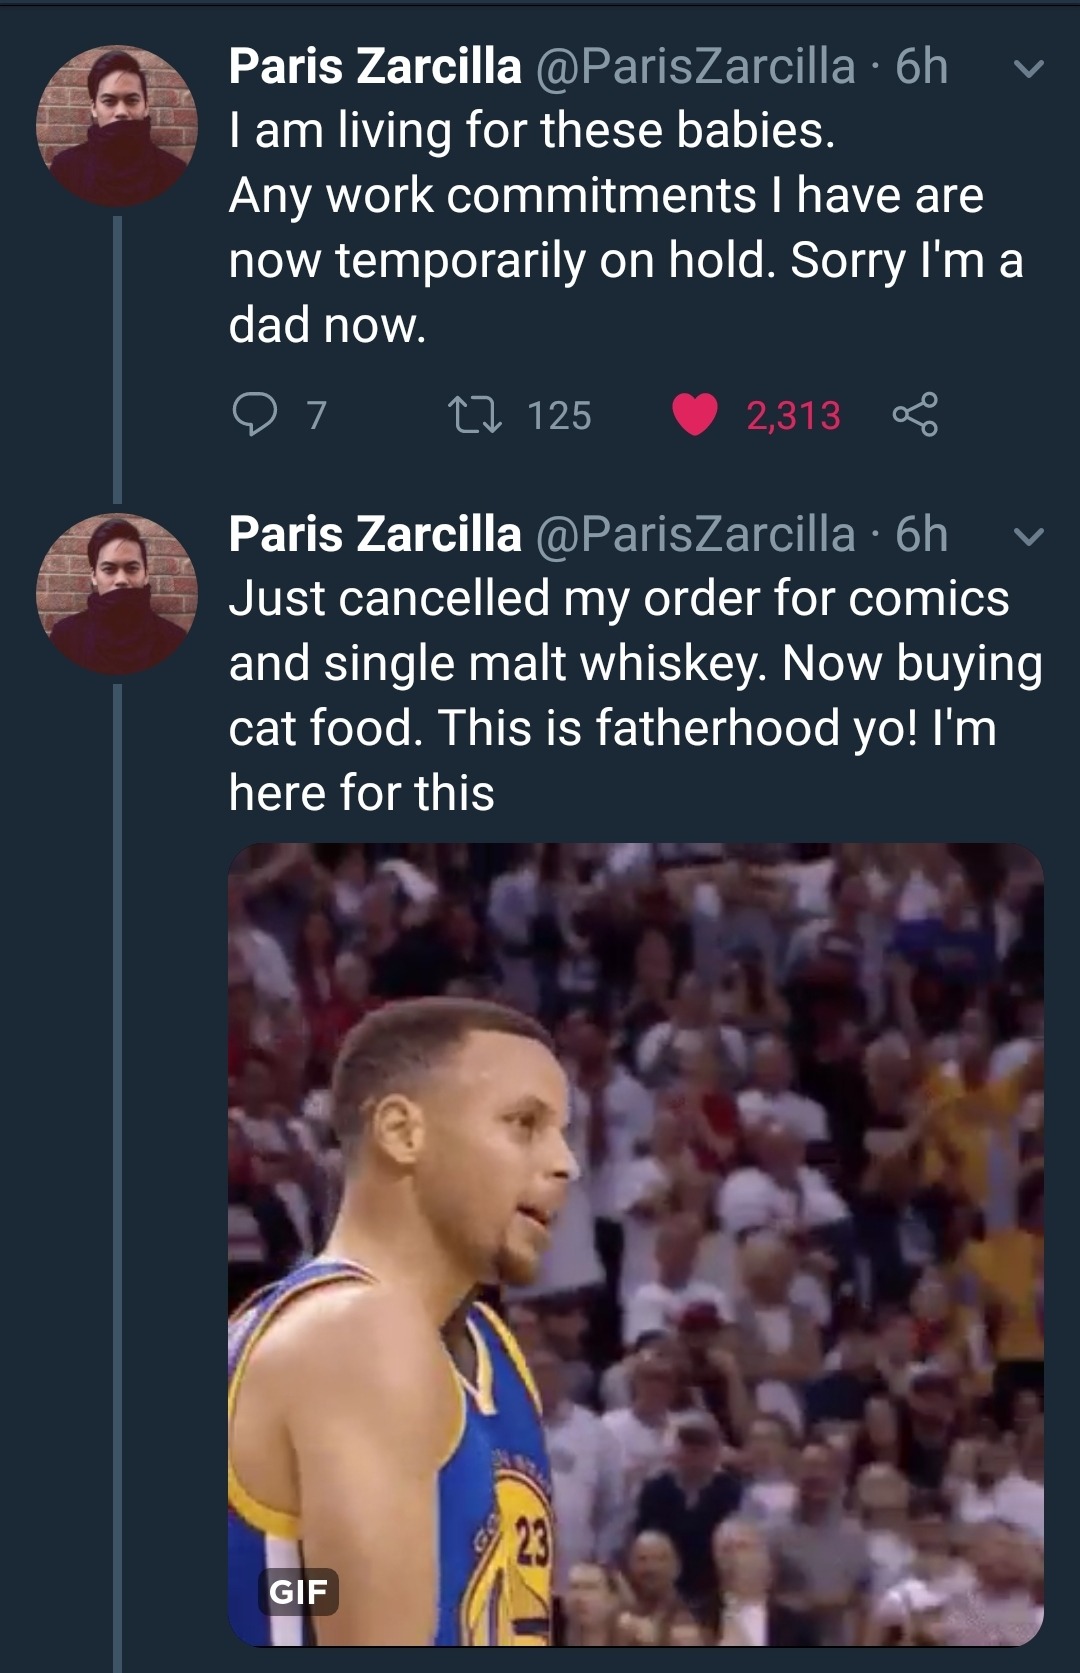
Task: Open first tweet's profile picture
Action: 117,126
